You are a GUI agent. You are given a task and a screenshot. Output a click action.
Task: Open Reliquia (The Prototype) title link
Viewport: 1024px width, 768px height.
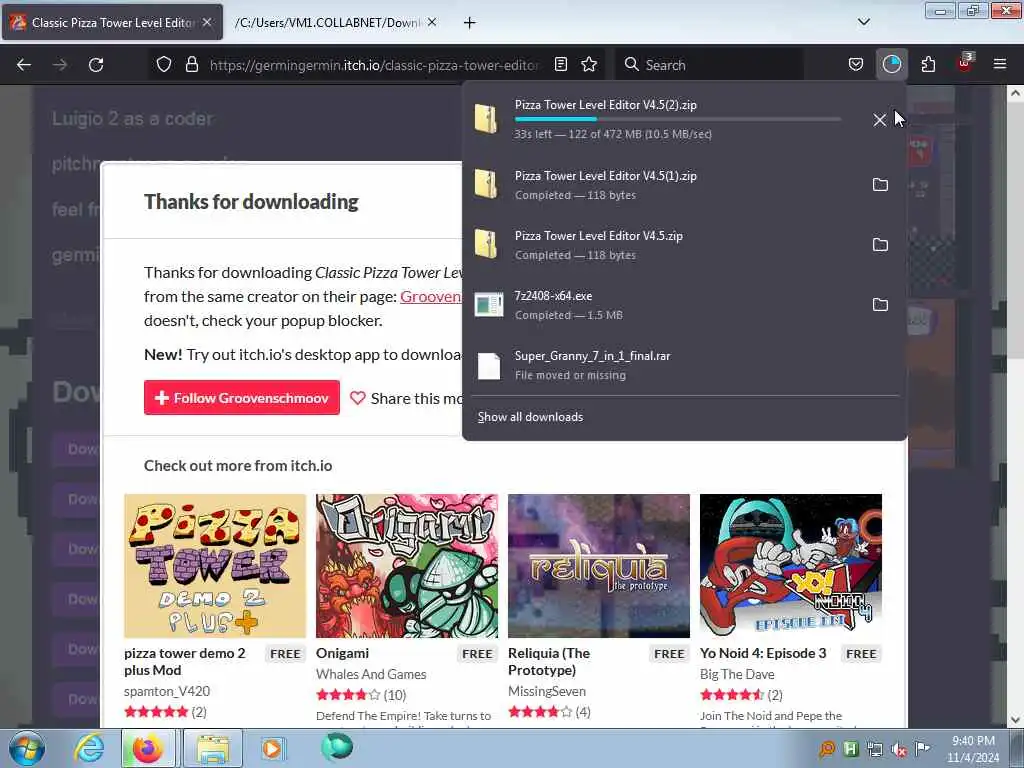coord(549,662)
